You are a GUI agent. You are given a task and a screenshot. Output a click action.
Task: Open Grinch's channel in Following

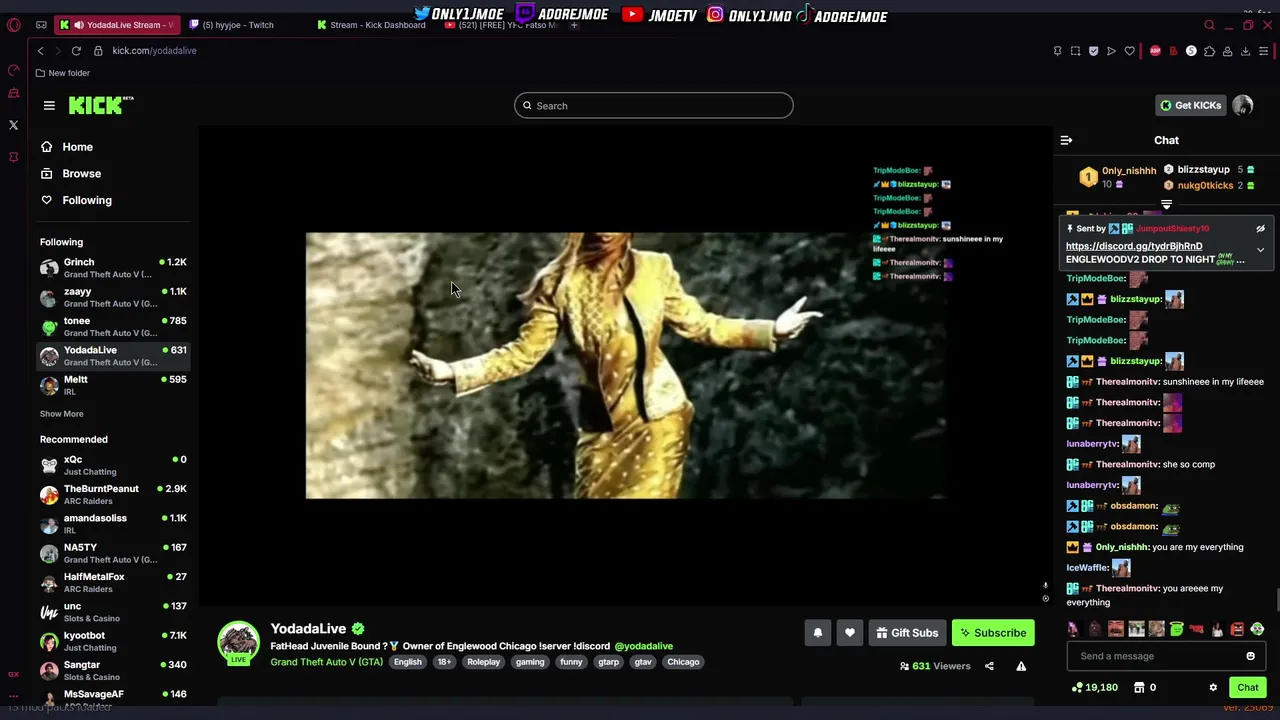[x=113, y=268]
